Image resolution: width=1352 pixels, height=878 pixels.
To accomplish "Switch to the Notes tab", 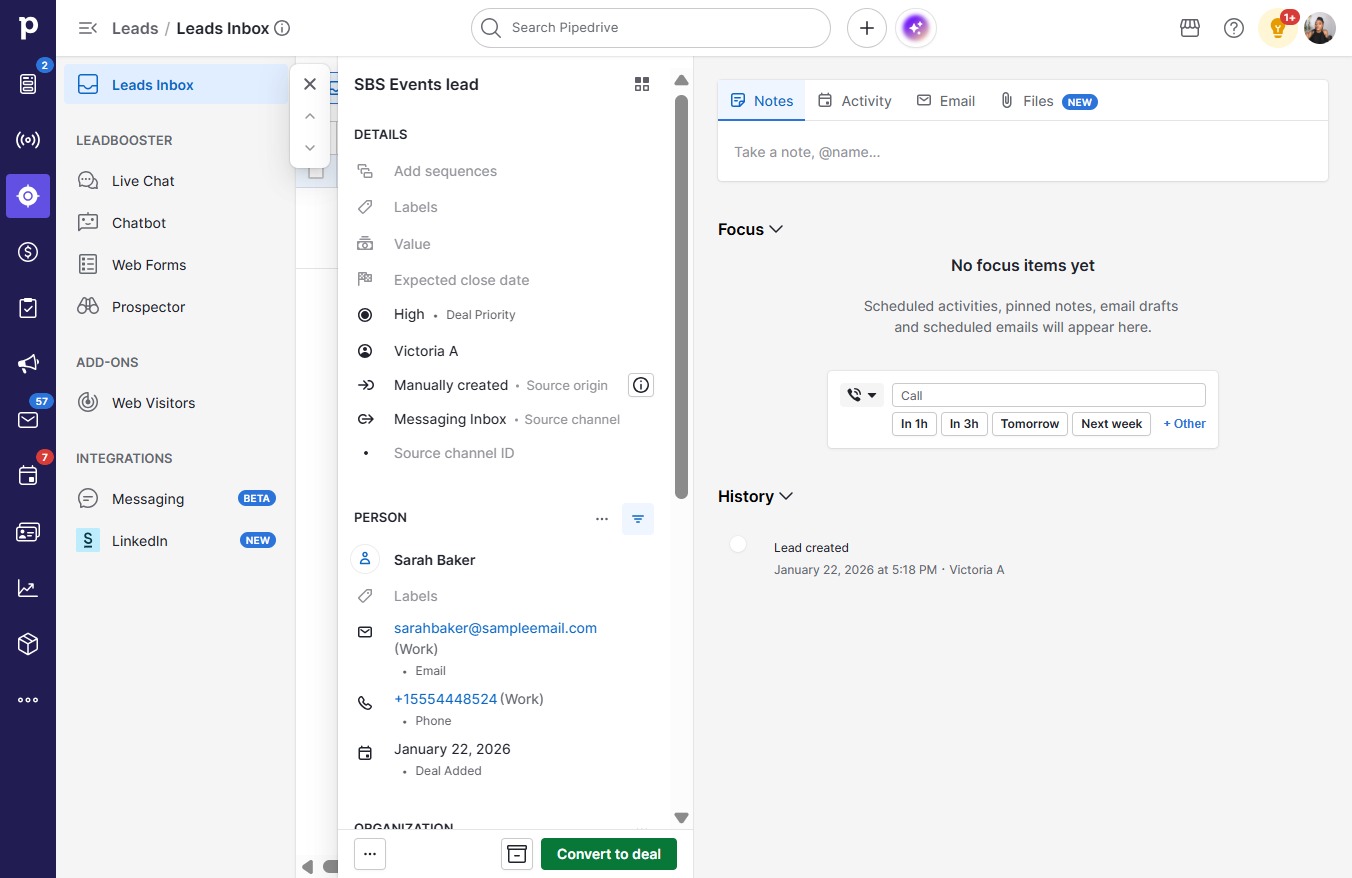I will point(762,101).
